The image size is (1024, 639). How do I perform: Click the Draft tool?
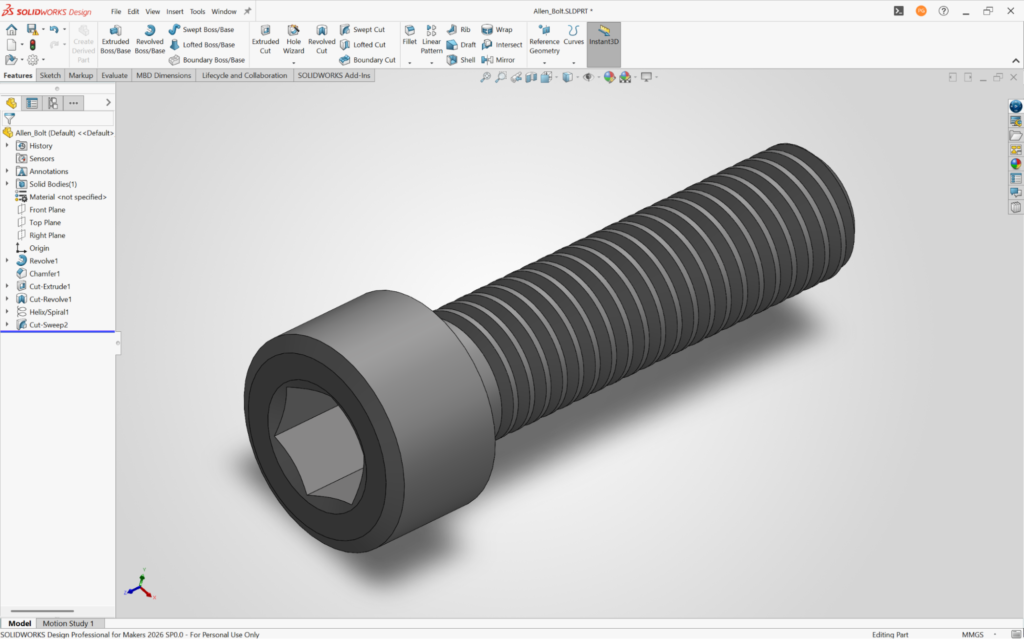point(461,44)
